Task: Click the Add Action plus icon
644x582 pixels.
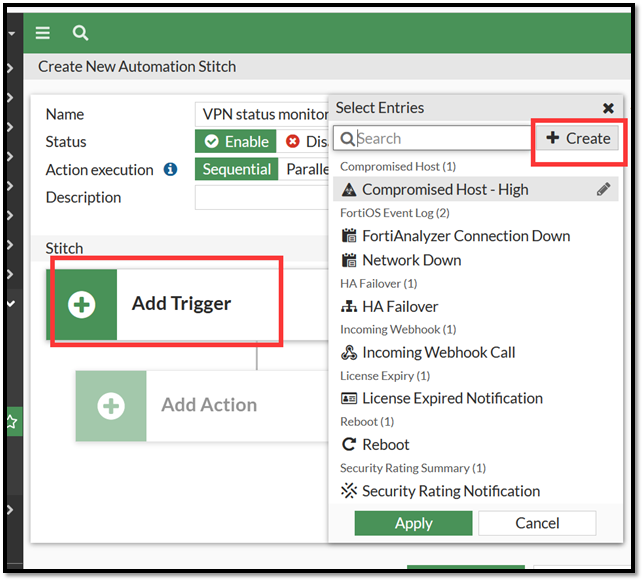Action: [x=111, y=406]
